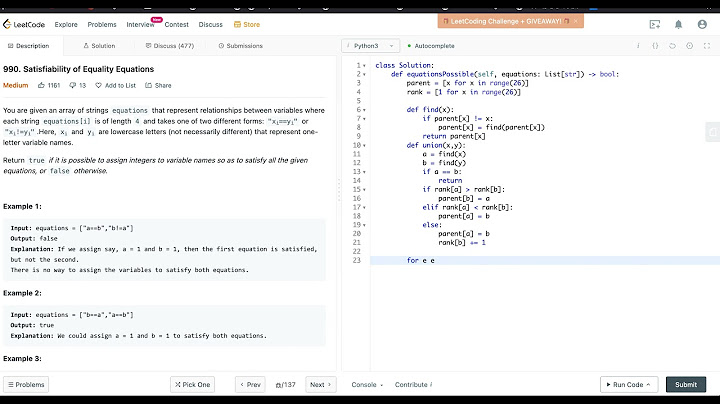The width and height of the screenshot is (720, 404).
Task: Enter fullscreen editor mode
Action: [707, 46]
